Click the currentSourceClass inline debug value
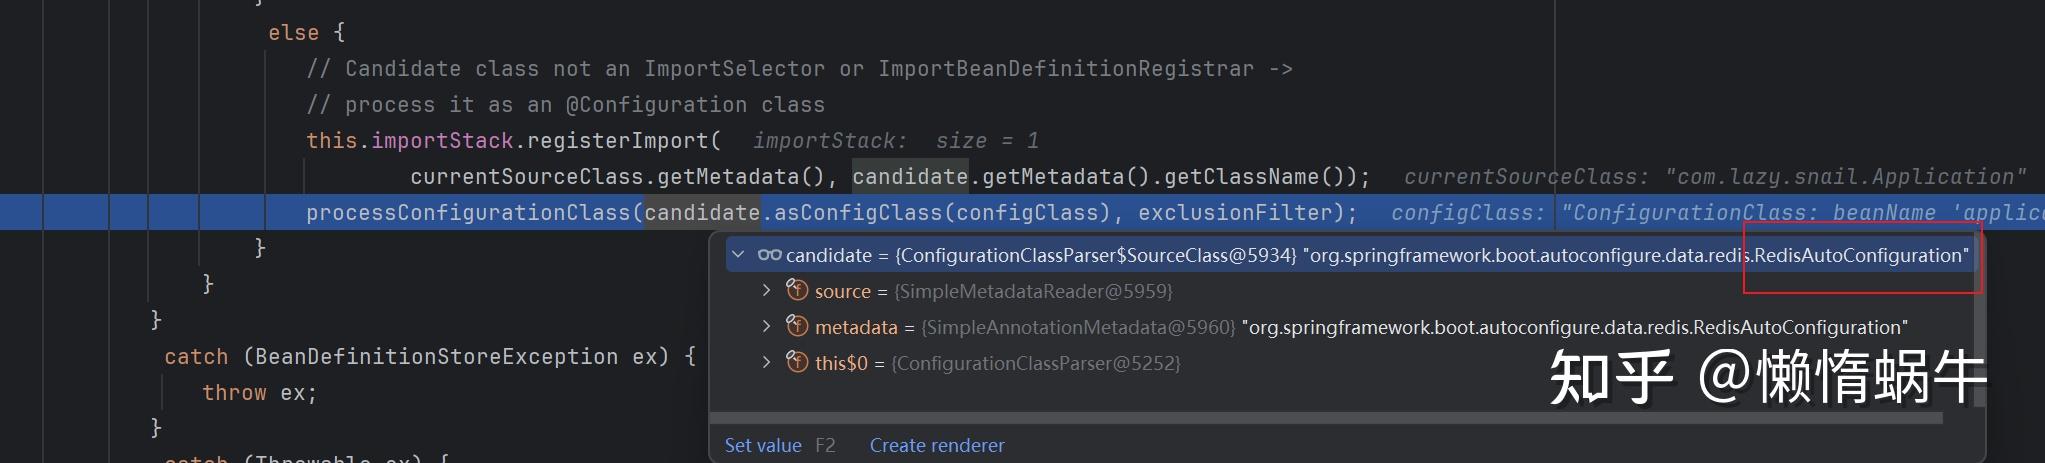Screen dimensions: 2045x463 (1714, 177)
